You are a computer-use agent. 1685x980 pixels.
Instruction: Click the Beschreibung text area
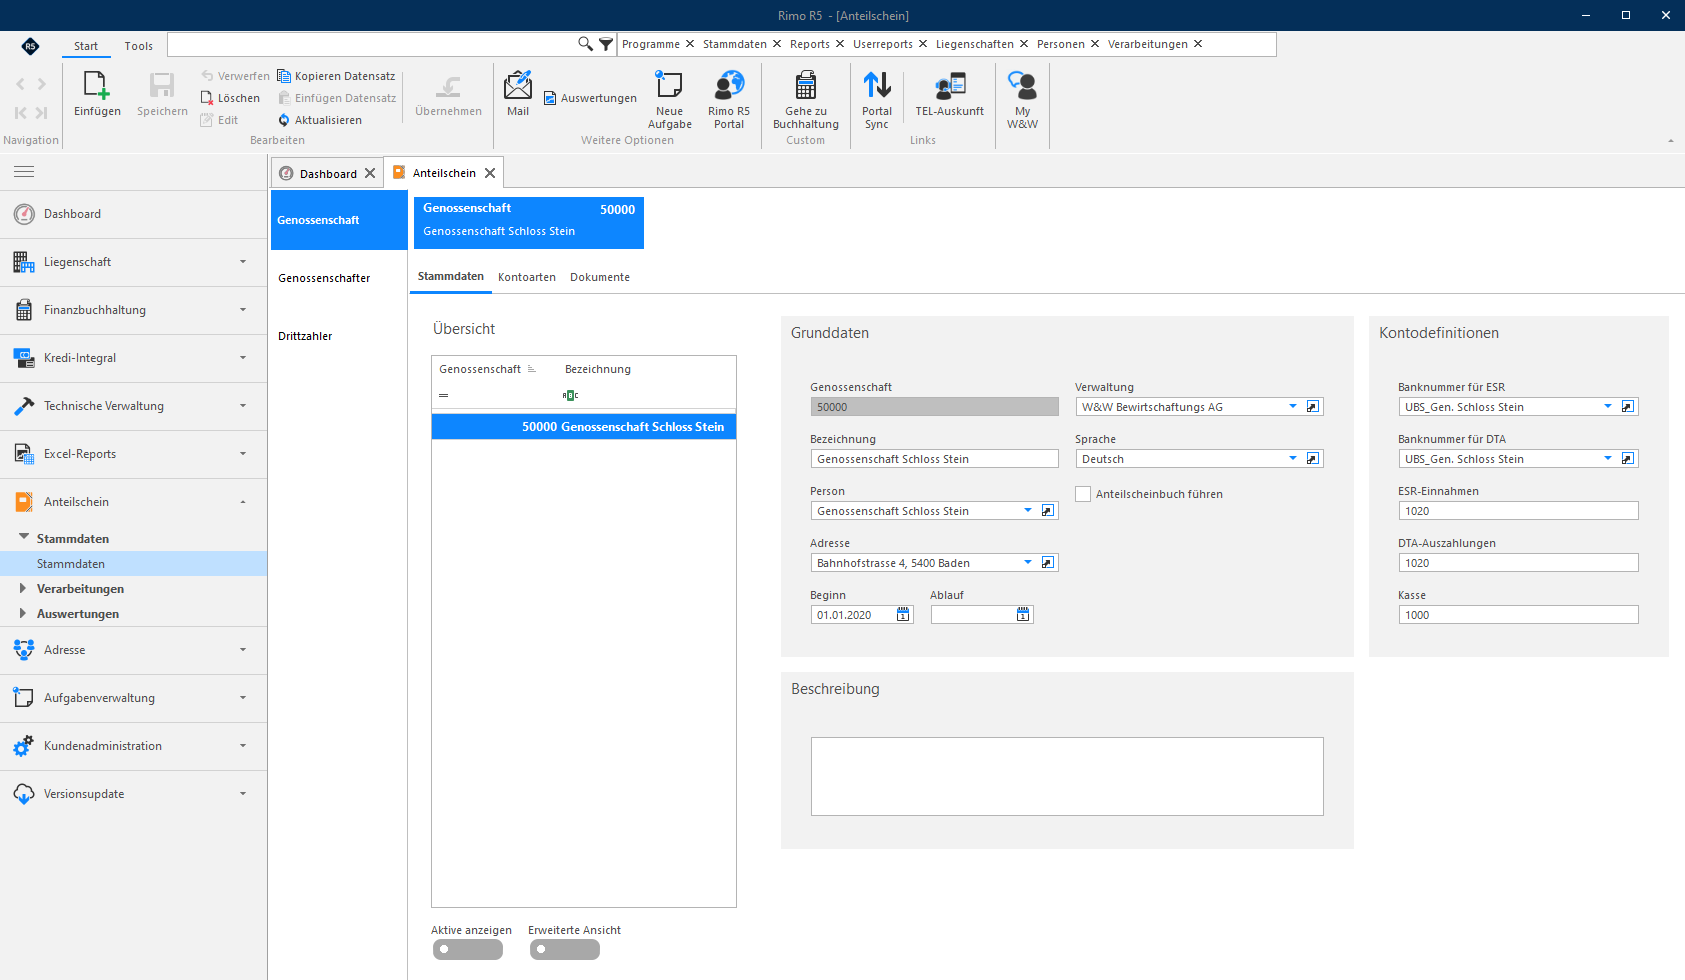pyautogui.click(x=1067, y=777)
